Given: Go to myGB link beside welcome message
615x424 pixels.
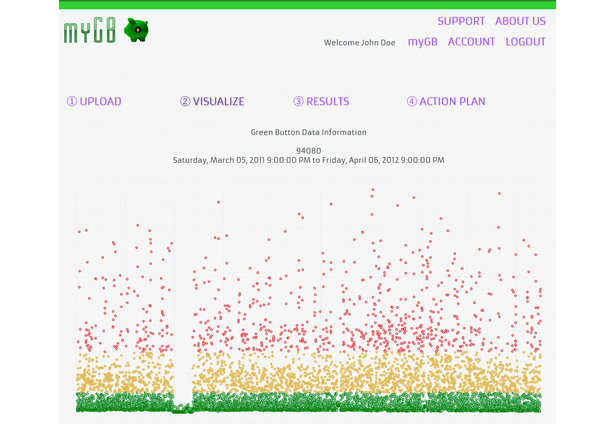Looking at the screenshot, I should [422, 42].
